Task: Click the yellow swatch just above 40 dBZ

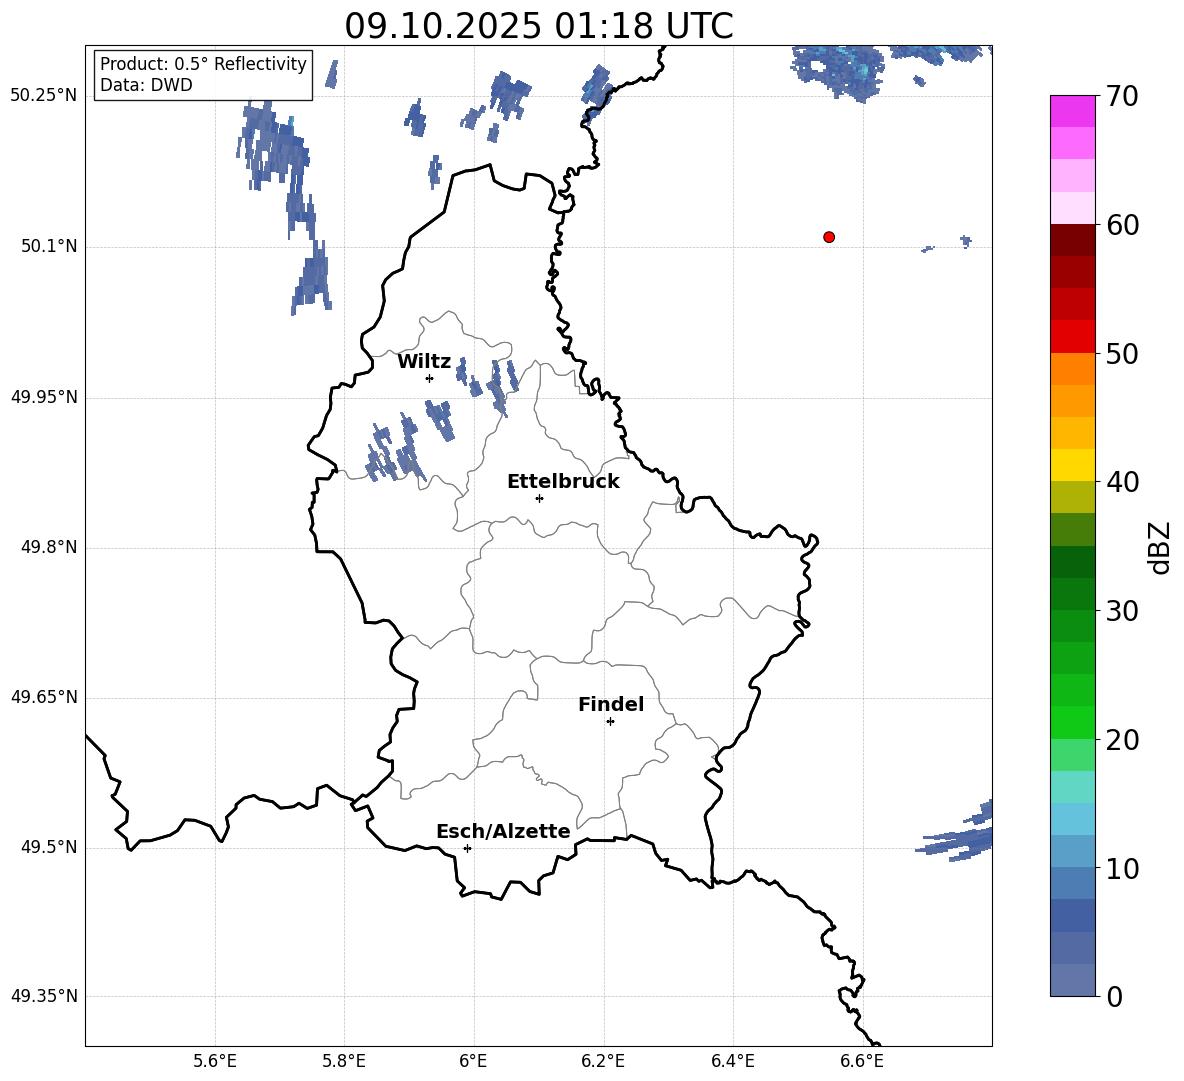Action: tap(1072, 465)
